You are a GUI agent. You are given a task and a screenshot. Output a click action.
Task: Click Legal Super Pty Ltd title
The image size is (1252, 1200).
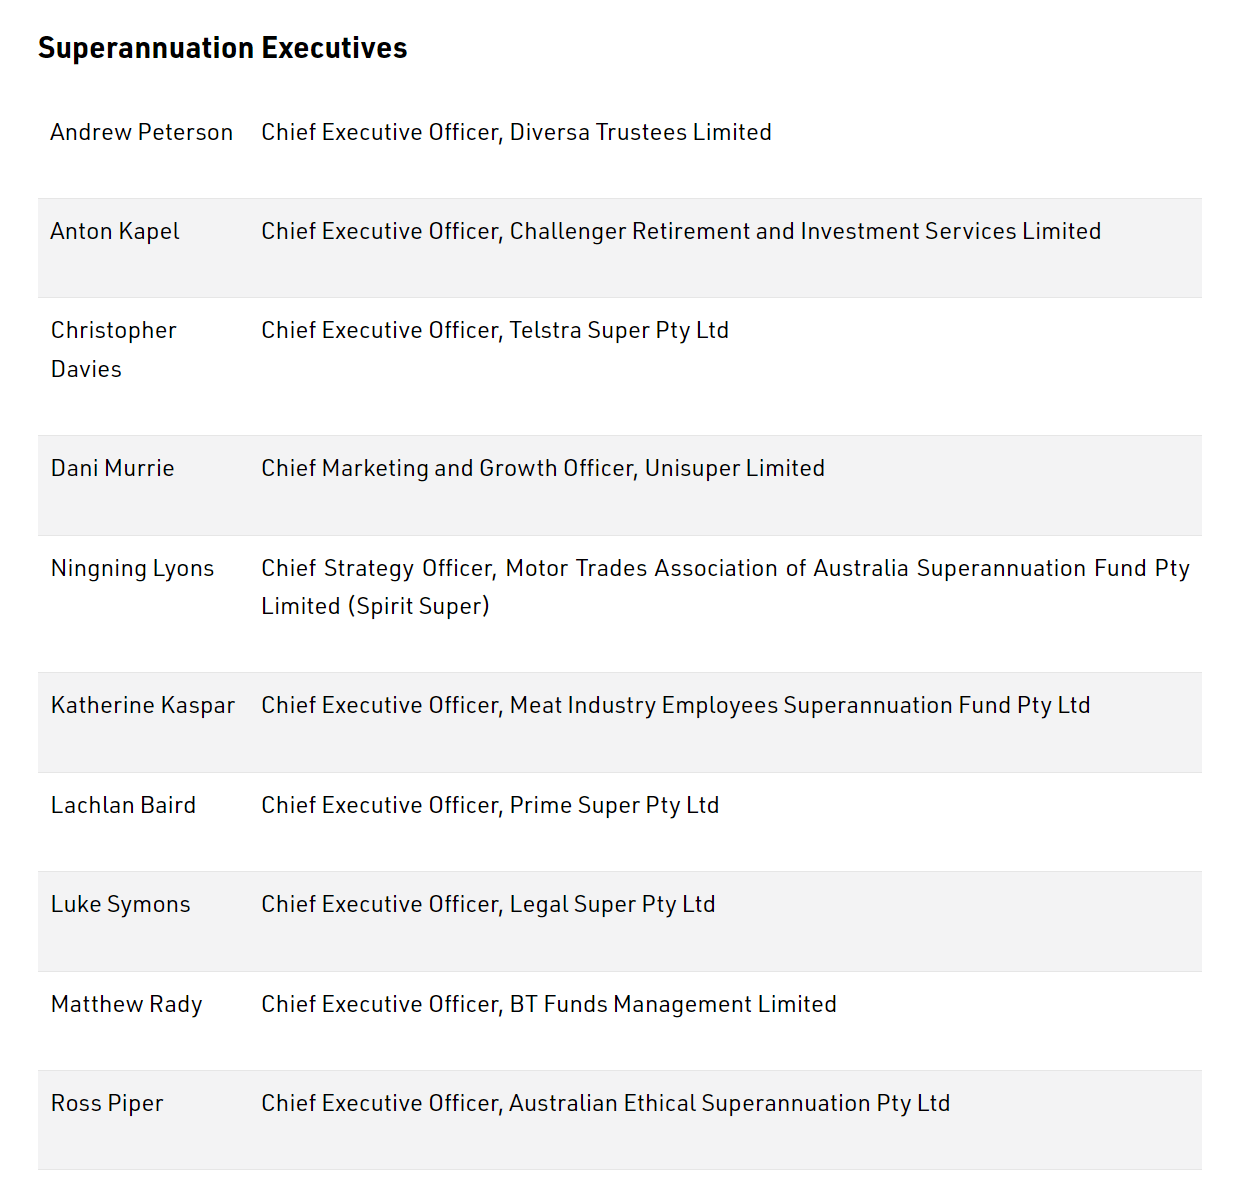[488, 904]
